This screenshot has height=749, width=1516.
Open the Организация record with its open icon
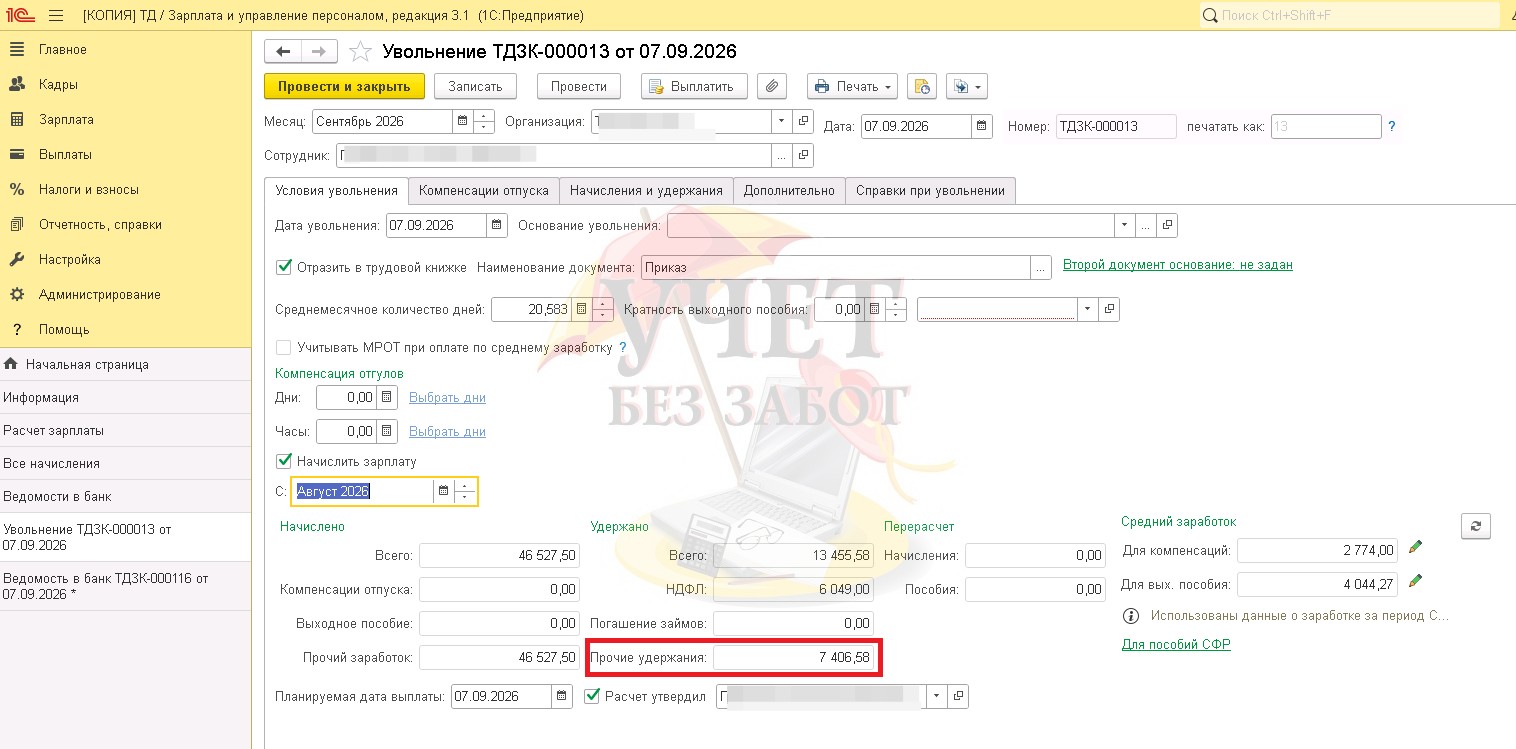(x=803, y=122)
